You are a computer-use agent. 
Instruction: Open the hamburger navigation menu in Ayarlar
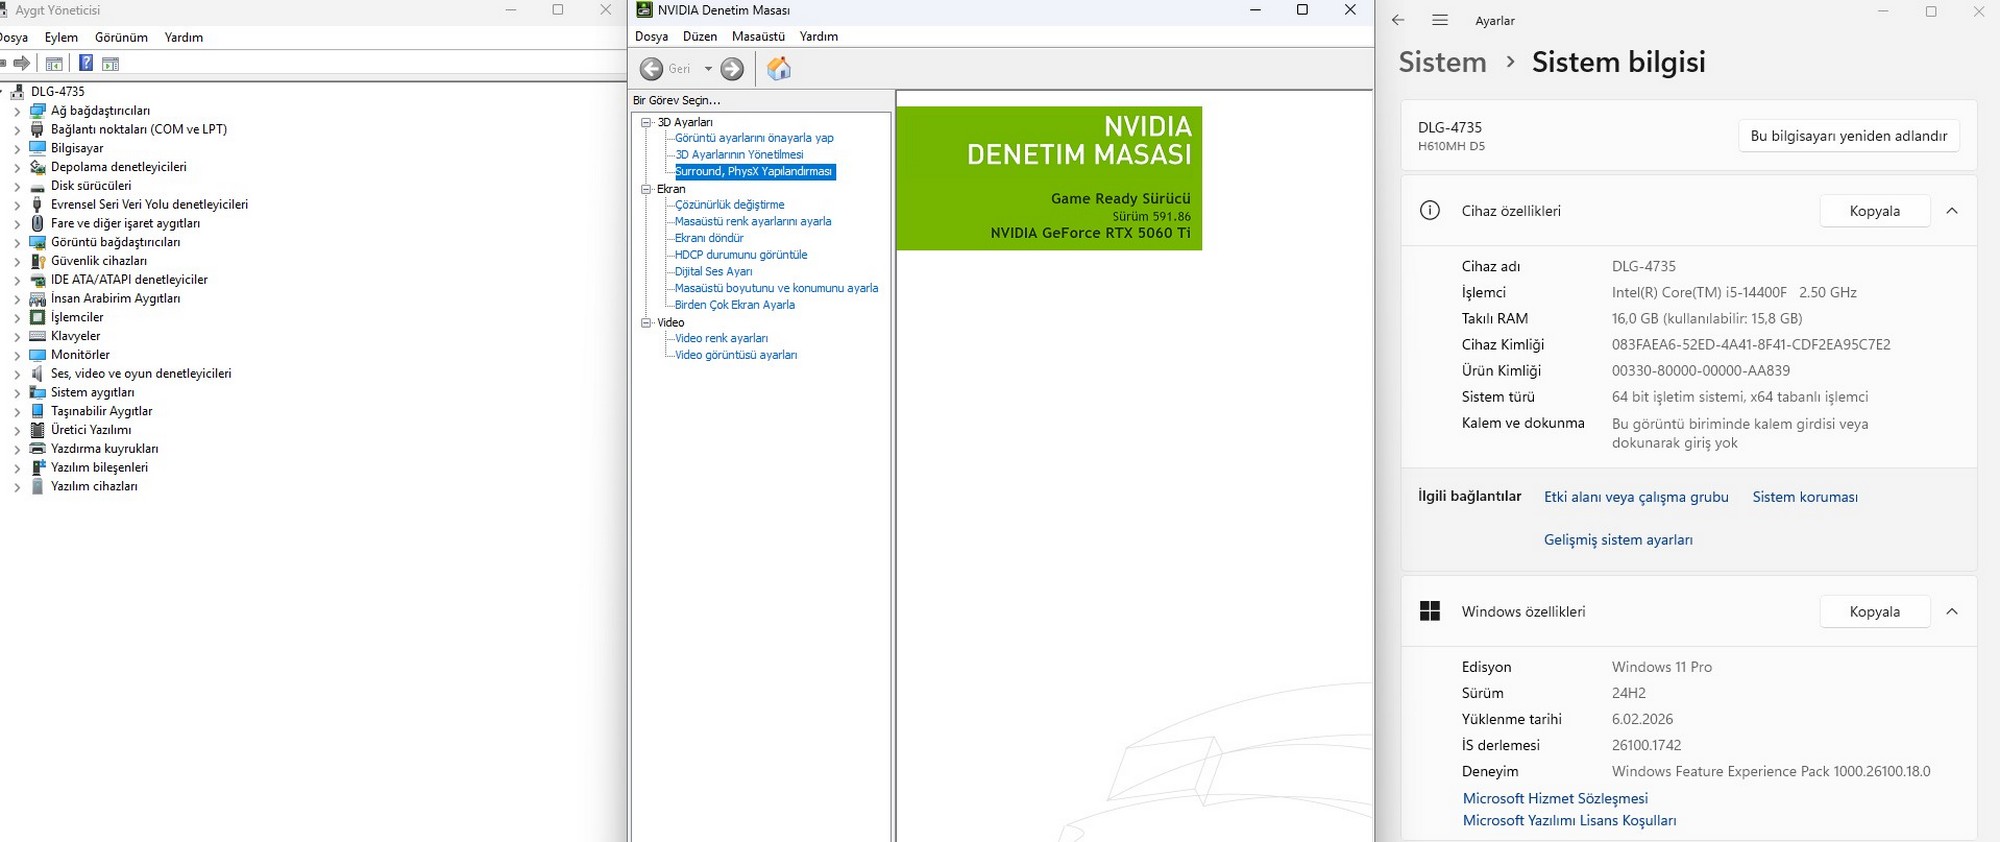(x=1440, y=21)
